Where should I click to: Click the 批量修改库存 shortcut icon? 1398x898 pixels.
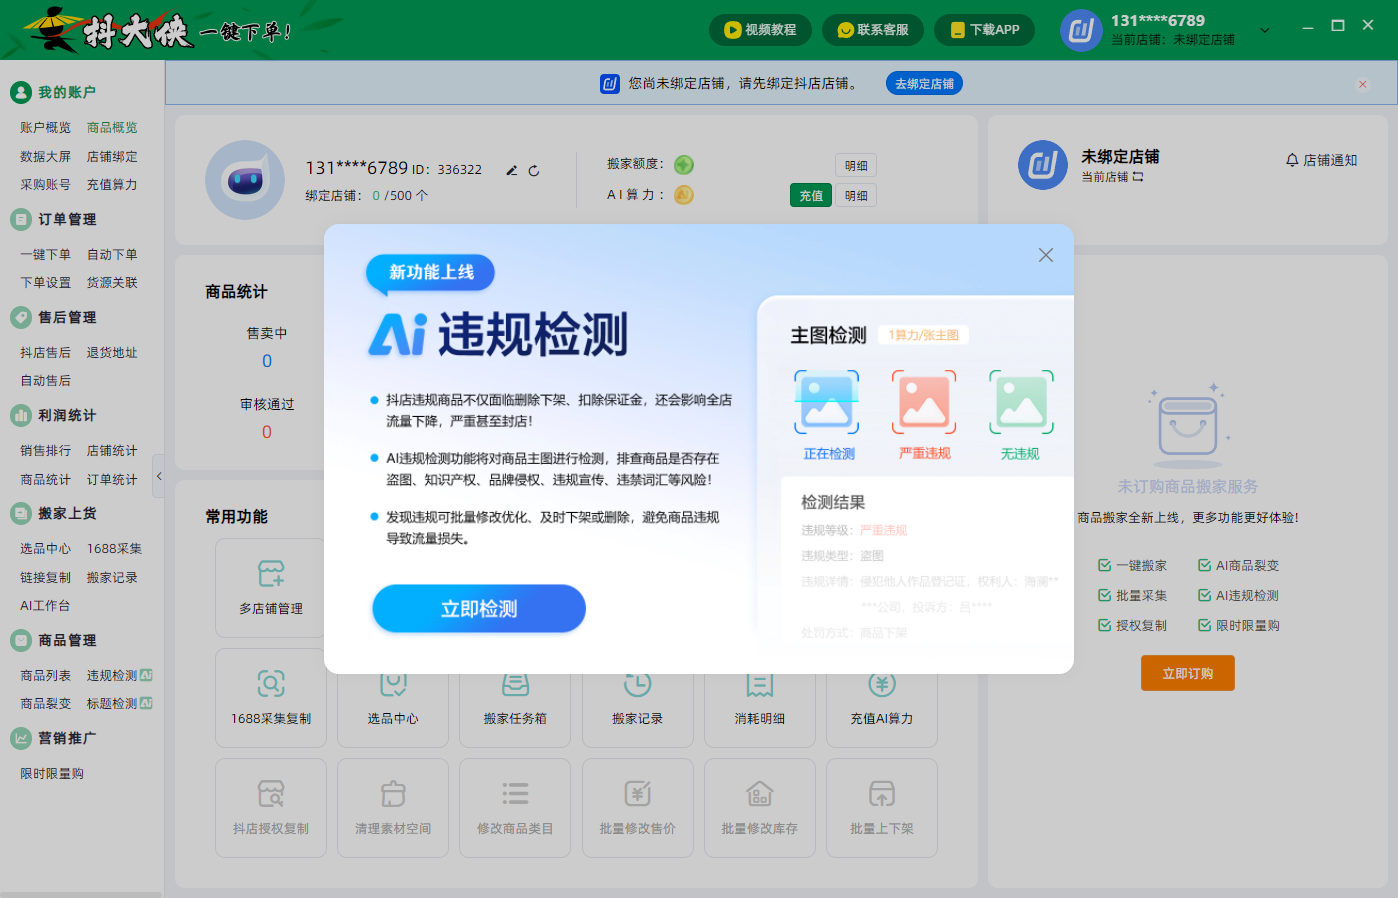click(x=760, y=794)
